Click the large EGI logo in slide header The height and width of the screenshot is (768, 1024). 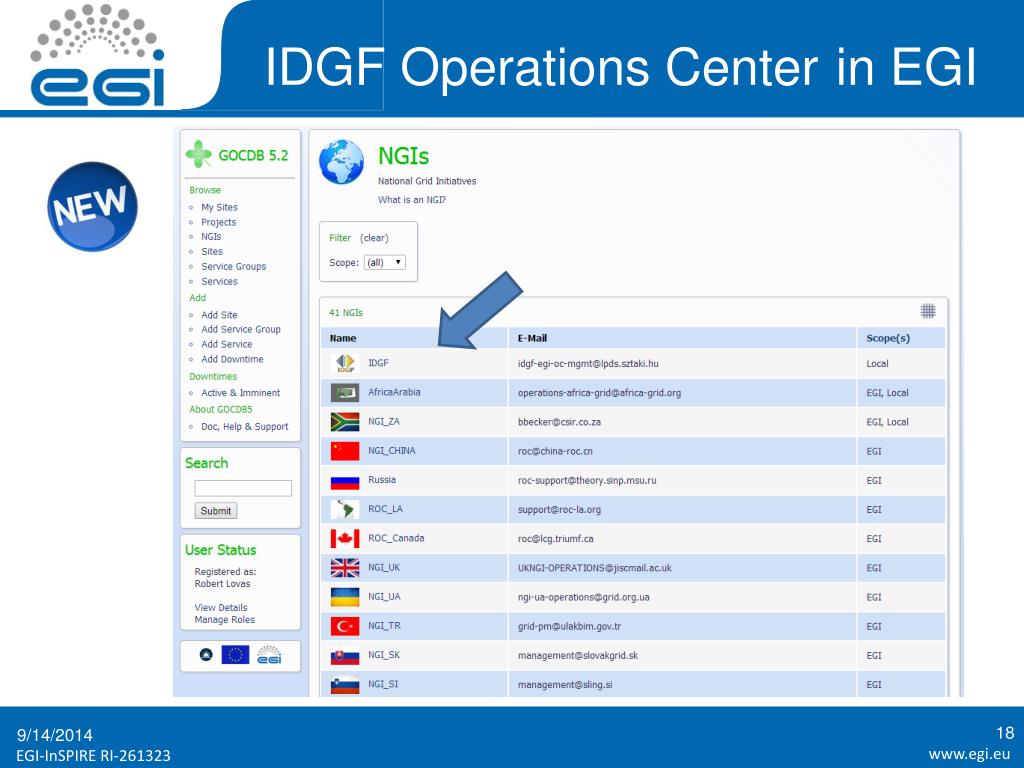[97, 56]
